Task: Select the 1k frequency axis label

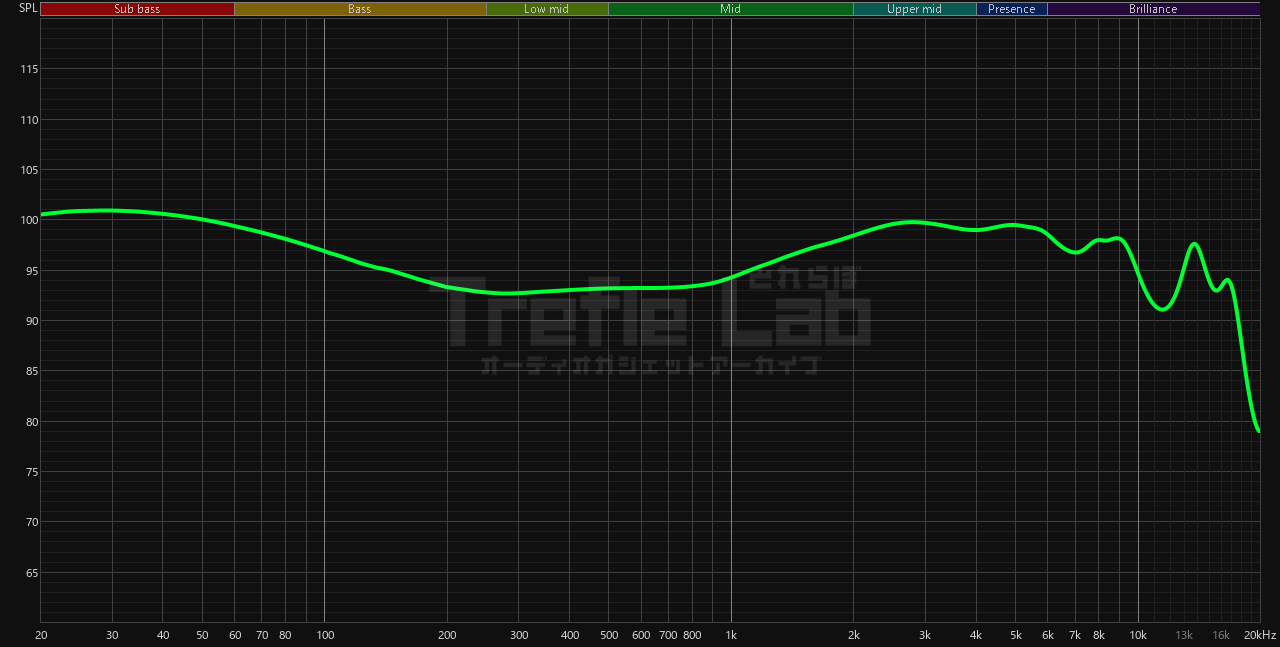Action: pyautogui.click(x=731, y=635)
